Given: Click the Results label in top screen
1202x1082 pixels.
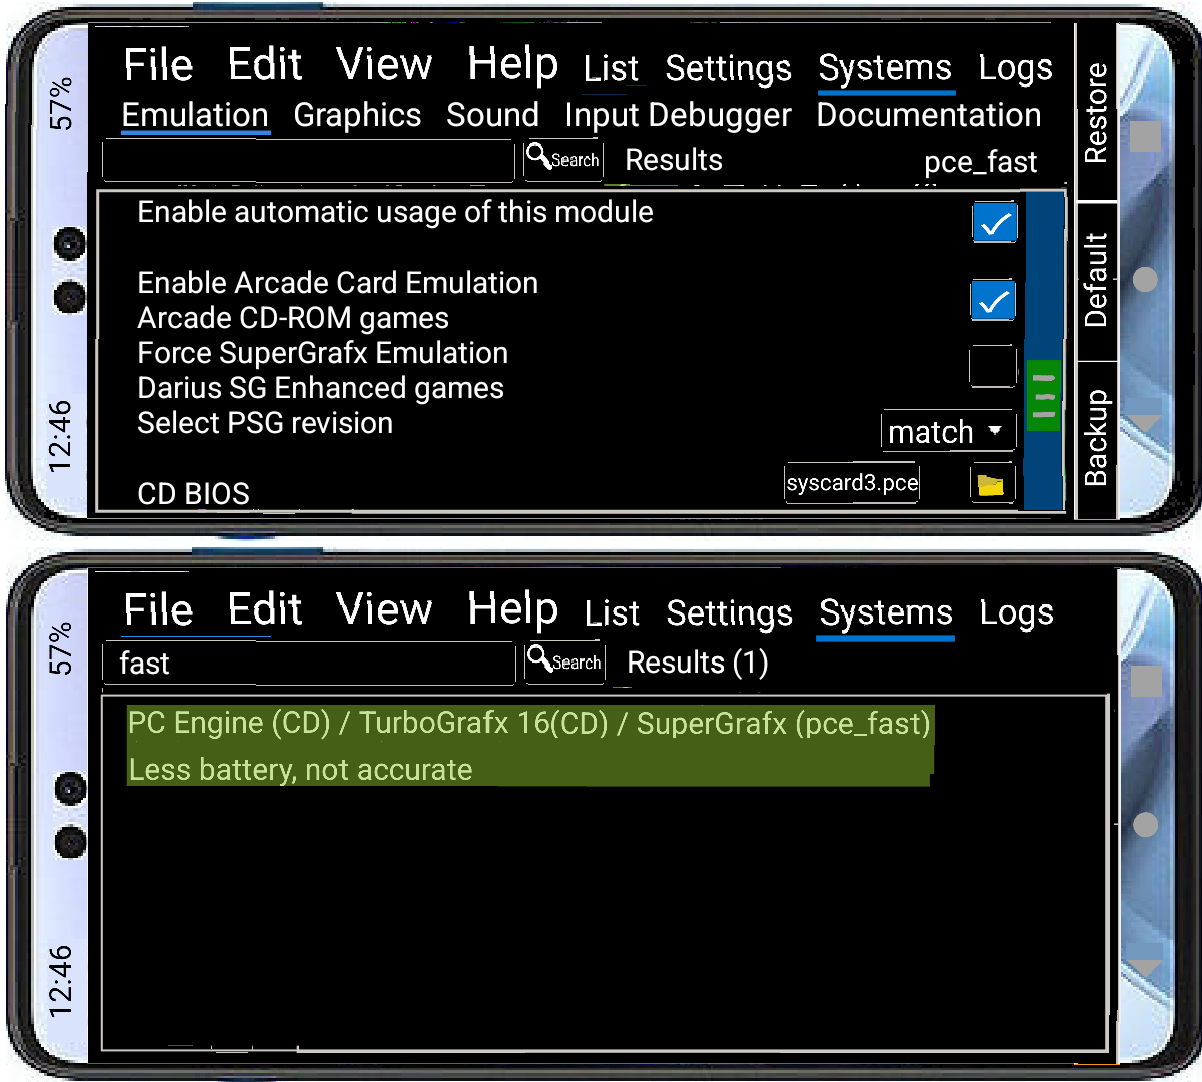Looking at the screenshot, I should pyautogui.click(x=673, y=160).
